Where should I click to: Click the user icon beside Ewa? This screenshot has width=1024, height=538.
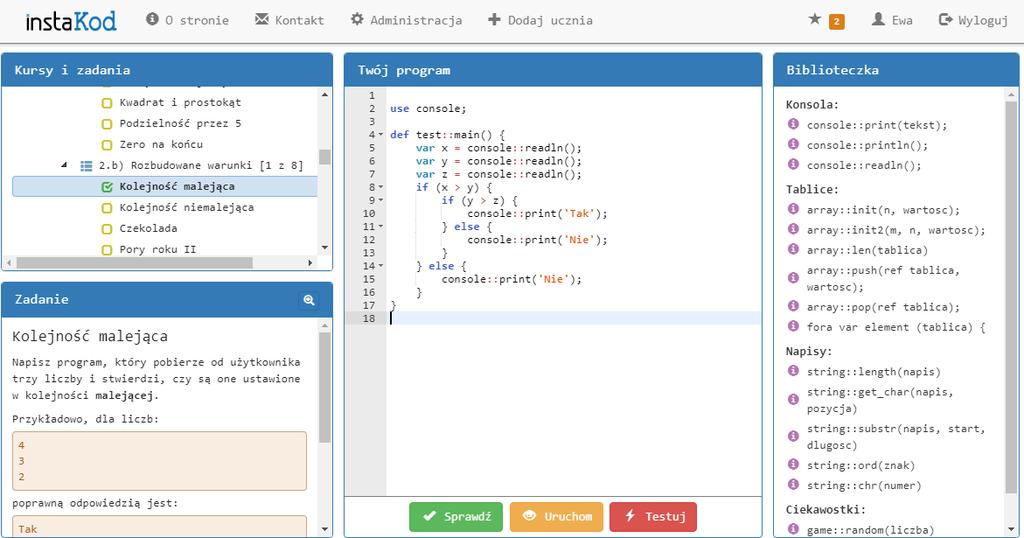tap(878, 19)
